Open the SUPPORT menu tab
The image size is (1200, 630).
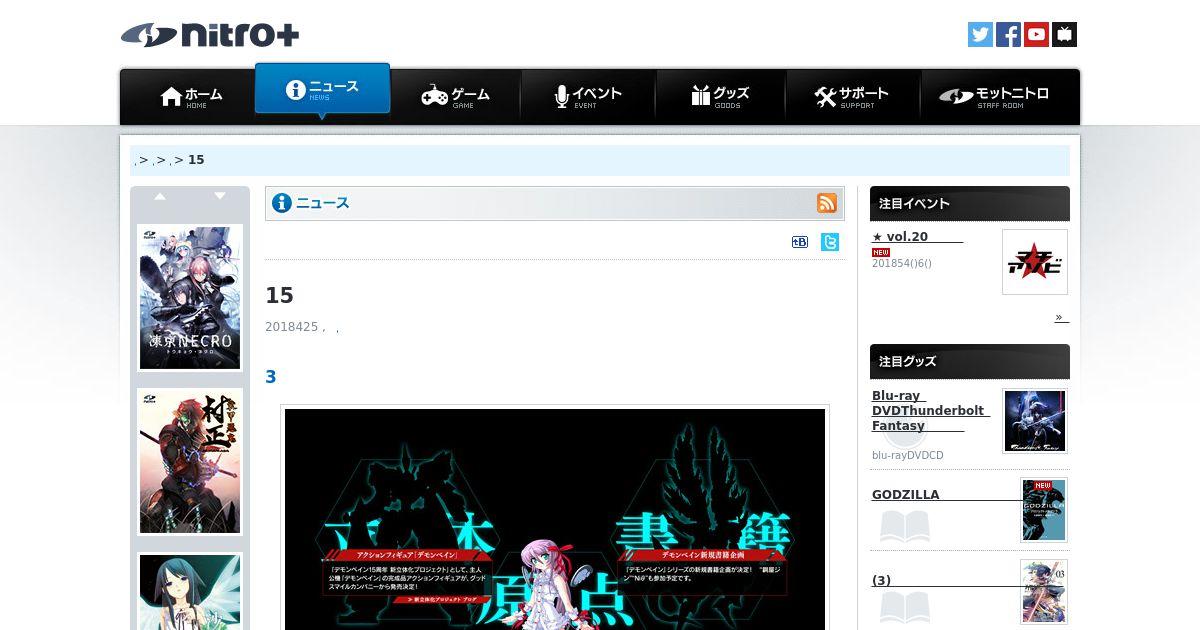click(852, 97)
